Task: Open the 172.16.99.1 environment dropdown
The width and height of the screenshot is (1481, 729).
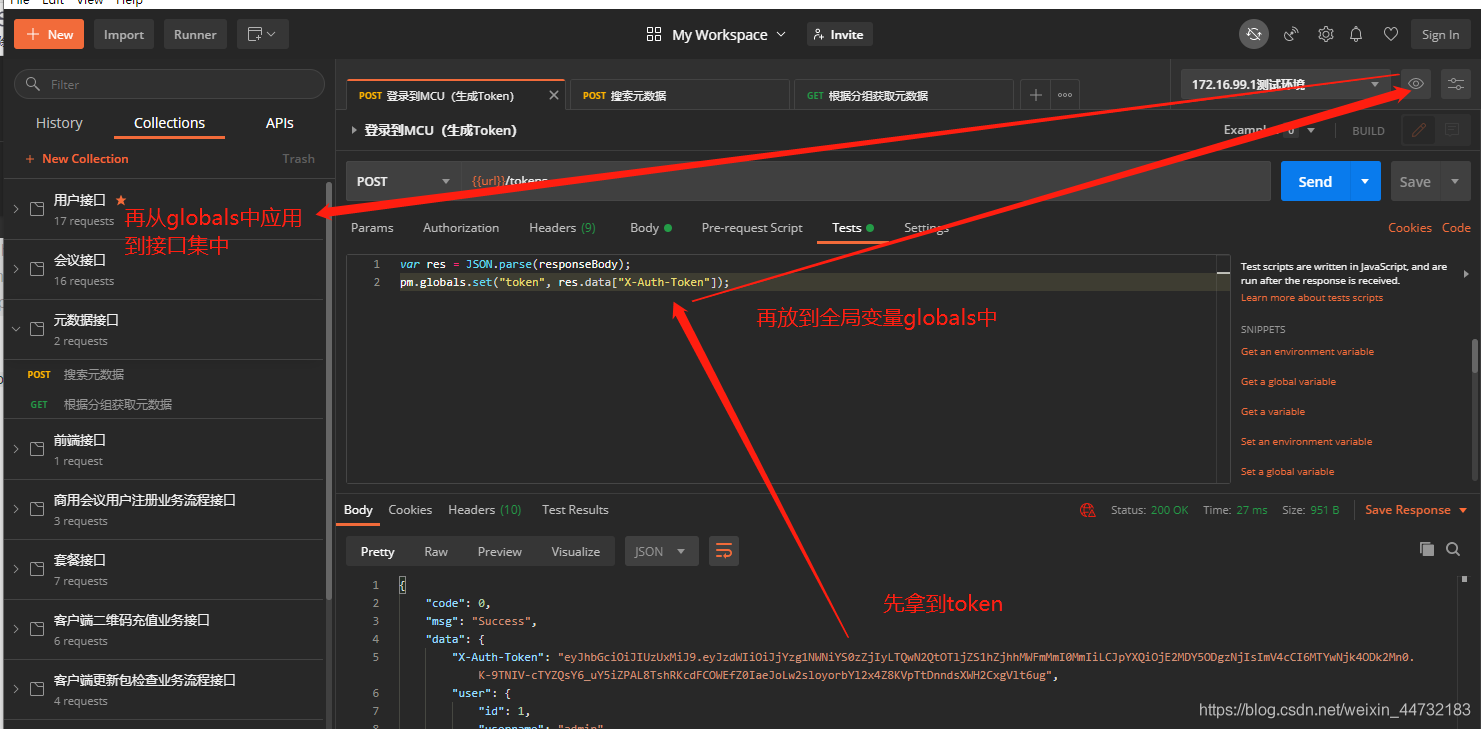Action: pos(1285,85)
